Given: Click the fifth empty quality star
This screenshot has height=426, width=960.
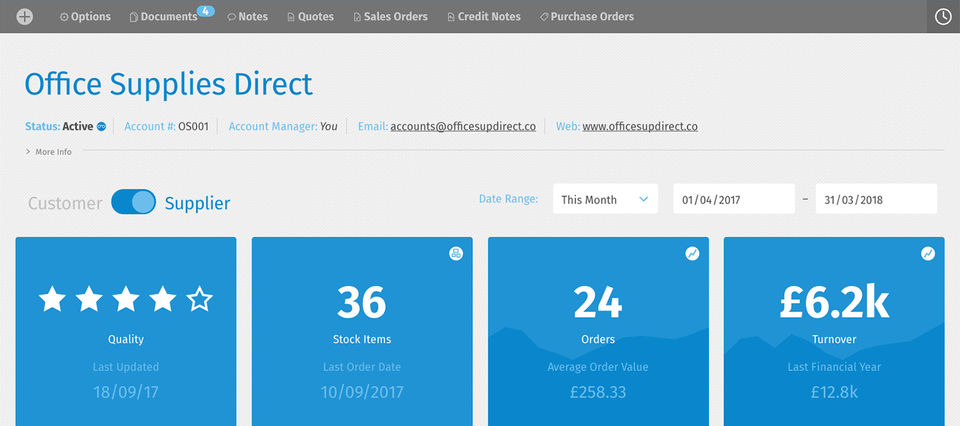Looking at the screenshot, I should click(x=200, y=299).
